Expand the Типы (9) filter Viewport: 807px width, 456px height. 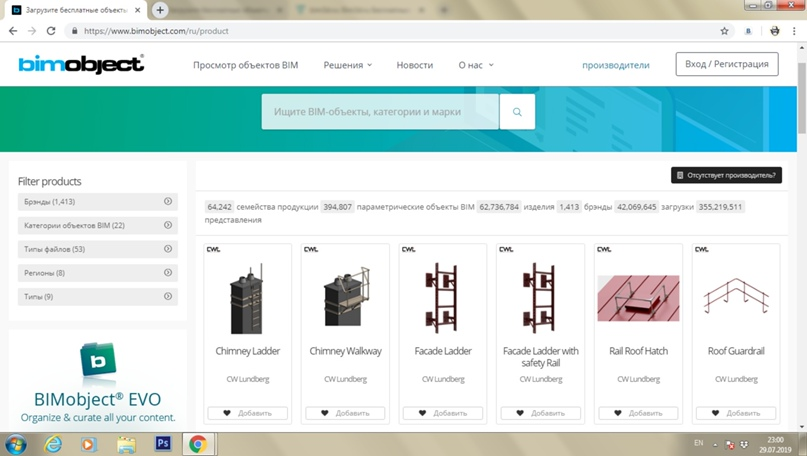pyautogui.click(x=98, y=296)
